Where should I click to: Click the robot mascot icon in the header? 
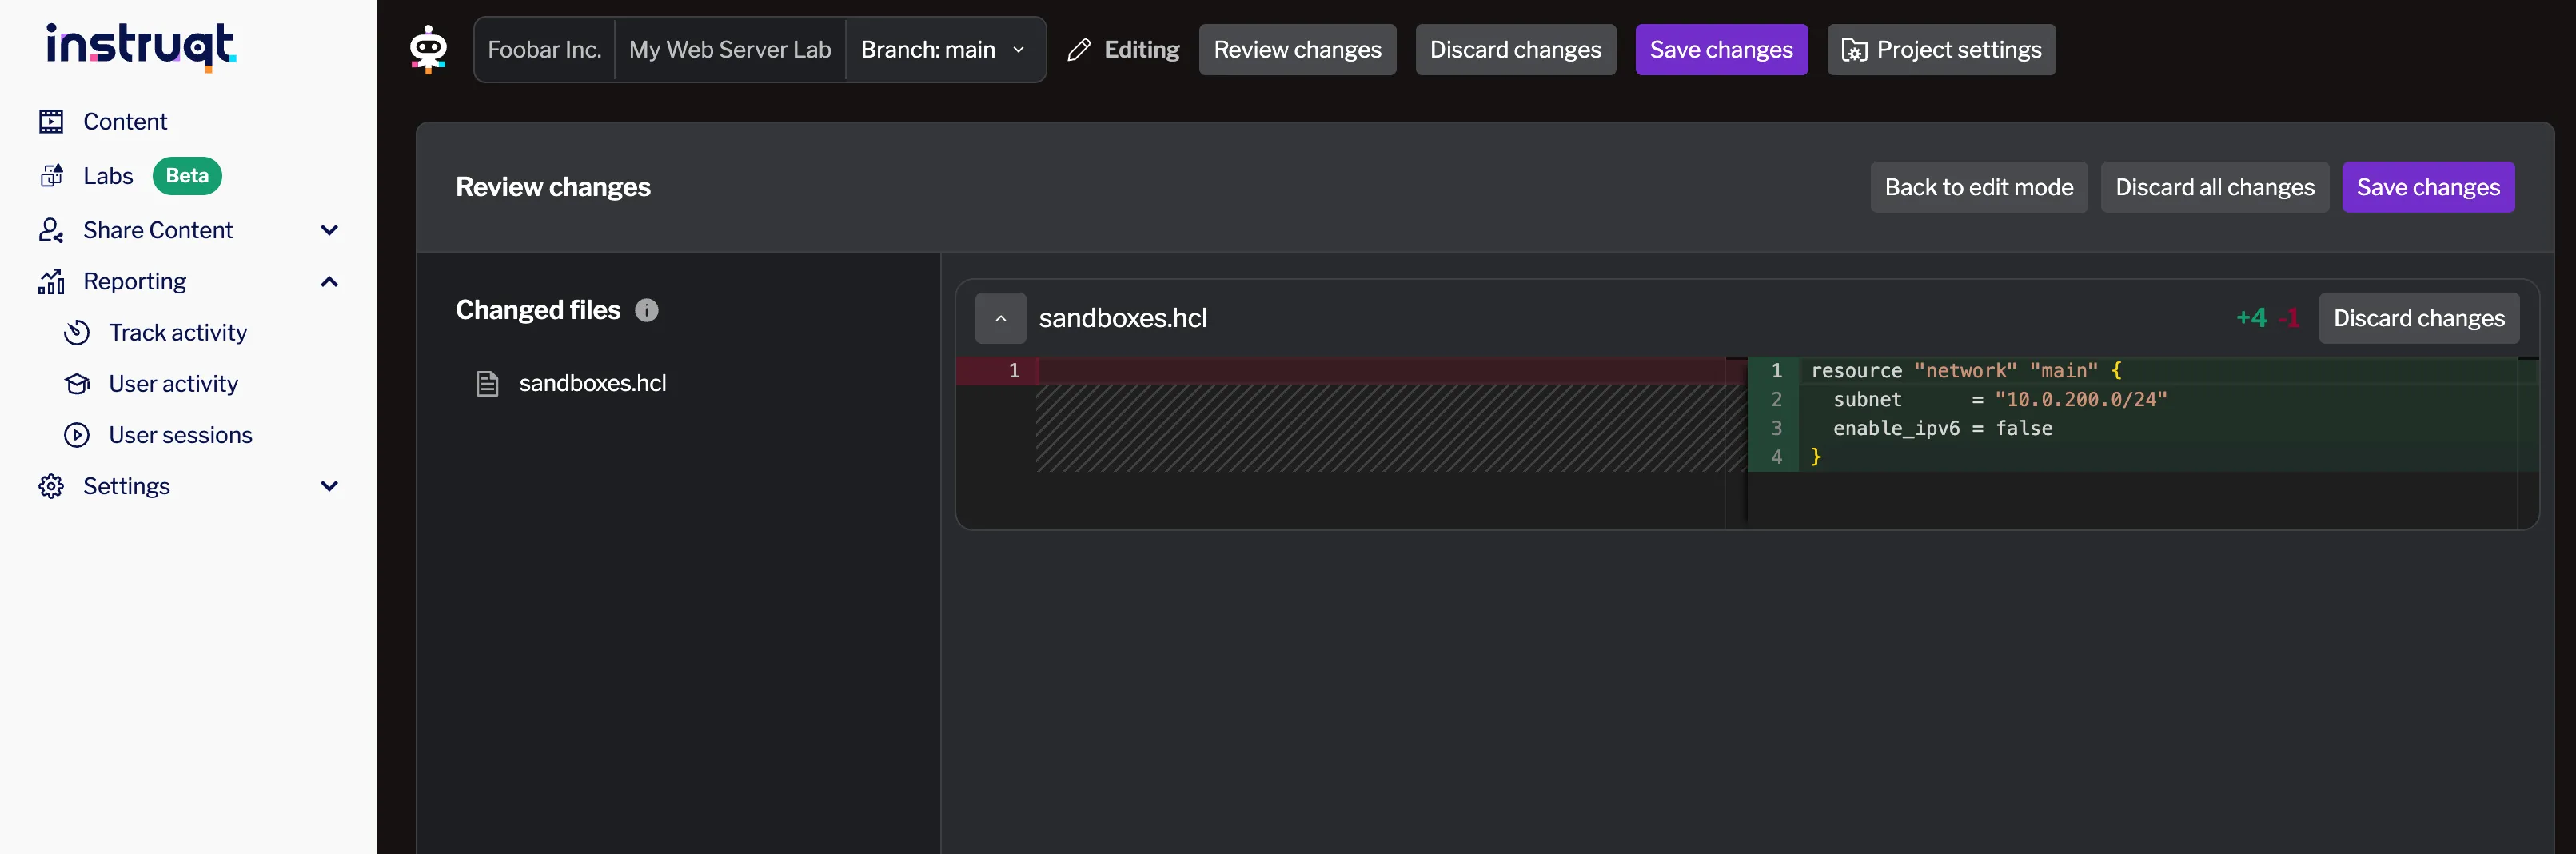click(428, 49)
